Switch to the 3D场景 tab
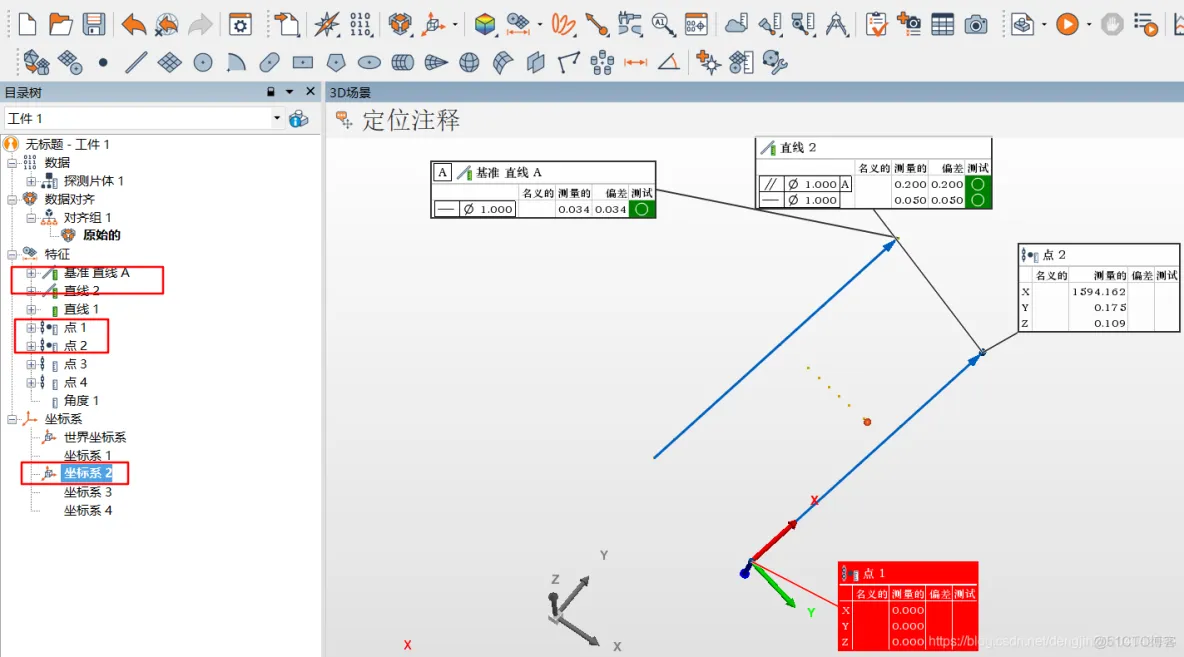Screen dimensions: 1184x657 (x=350, y=92)
